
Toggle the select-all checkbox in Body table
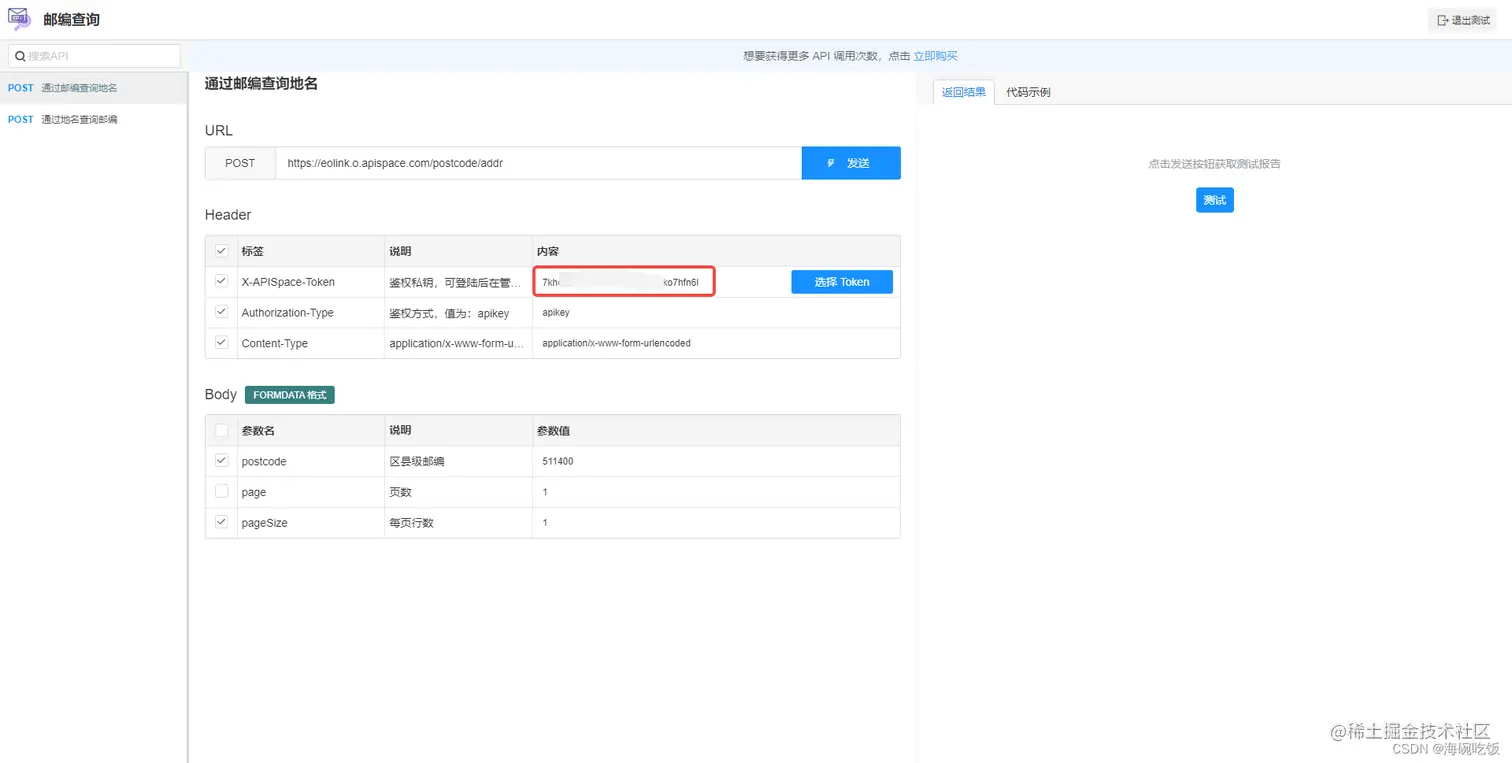click(x=221, y=430)
